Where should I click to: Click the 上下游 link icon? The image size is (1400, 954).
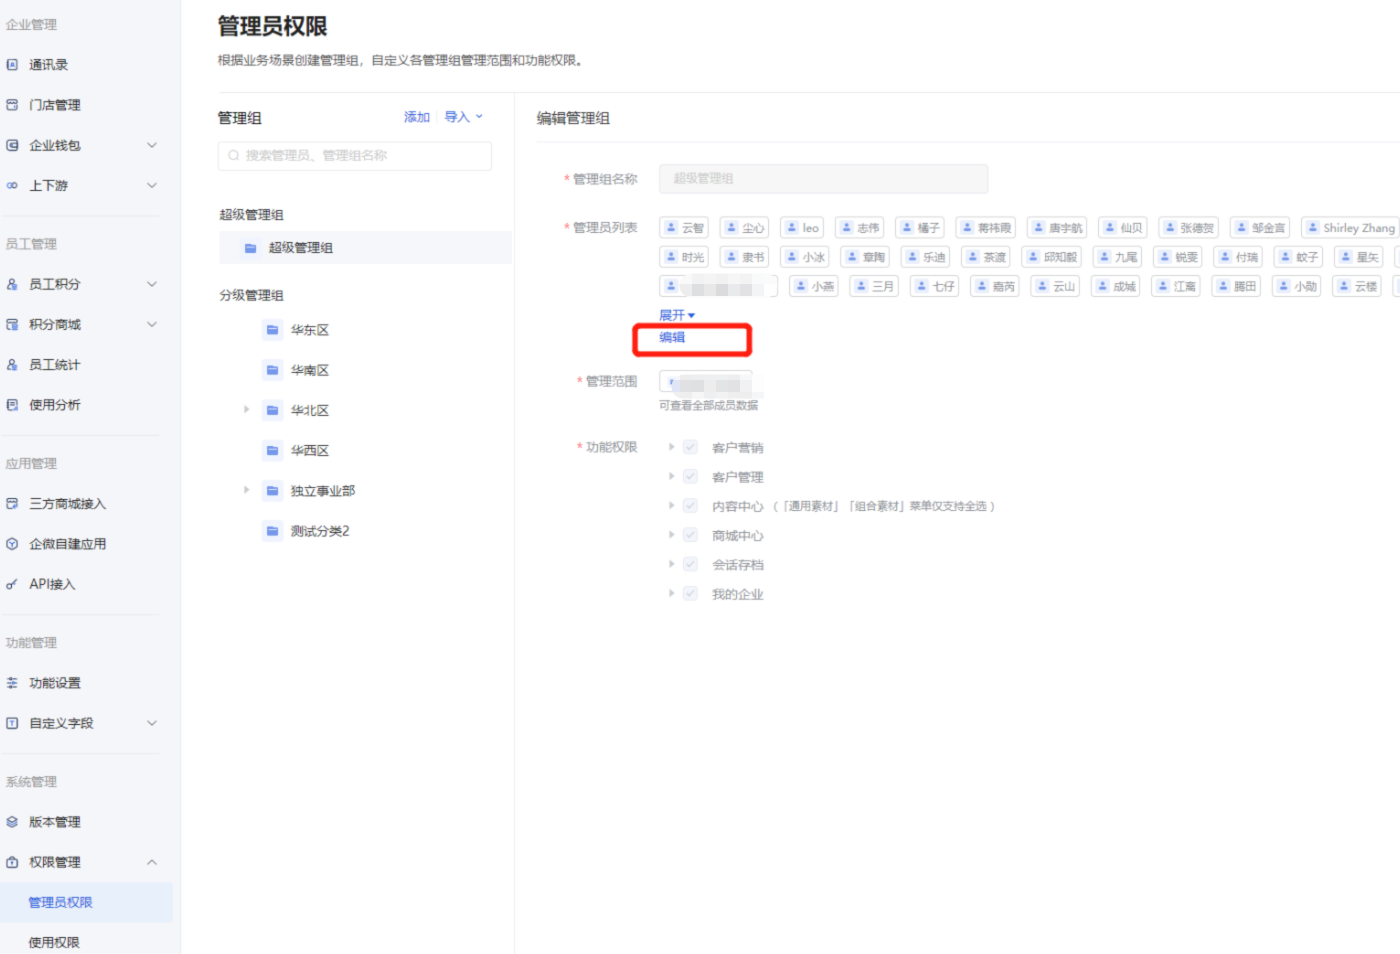coord(12,185)
